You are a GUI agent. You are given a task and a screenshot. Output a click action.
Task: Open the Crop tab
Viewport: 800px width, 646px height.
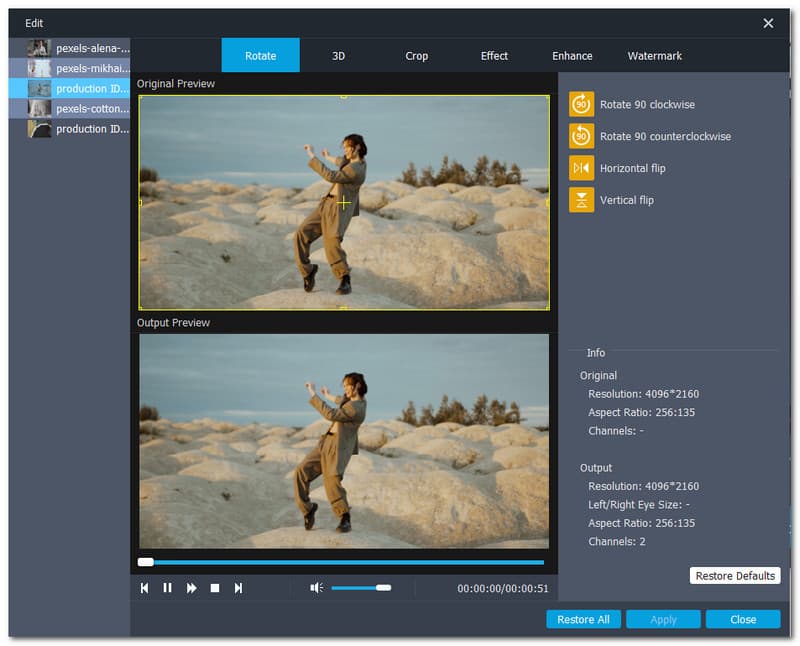click(416, 56)
